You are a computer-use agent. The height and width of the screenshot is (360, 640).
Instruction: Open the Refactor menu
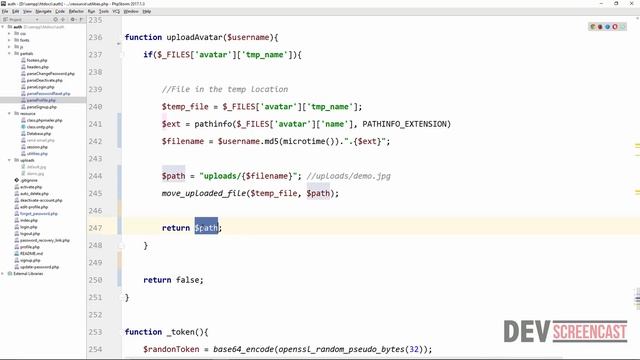click(x=76, y=11)
